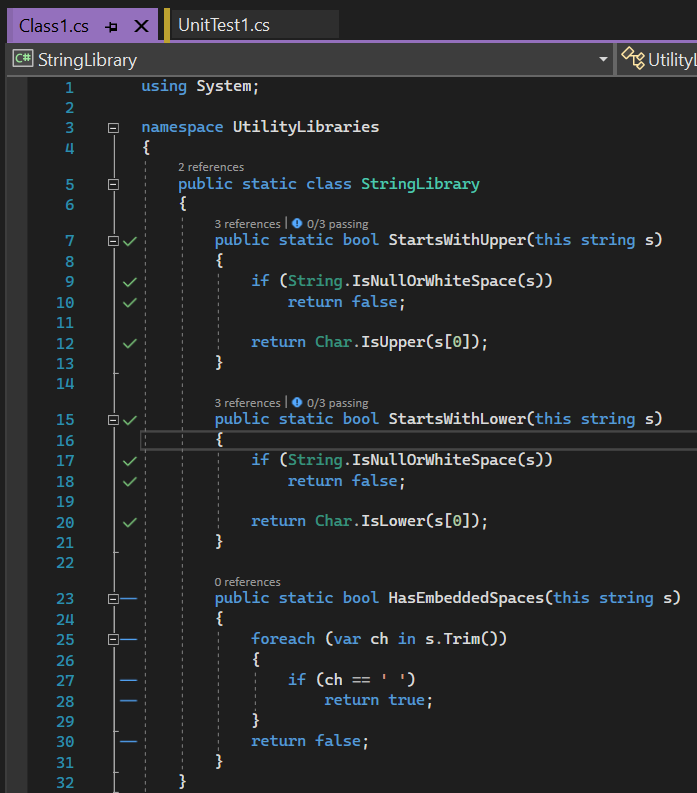Click blue dash marker beside 'return true' line

pyautogui.click(x=128, y=700)
